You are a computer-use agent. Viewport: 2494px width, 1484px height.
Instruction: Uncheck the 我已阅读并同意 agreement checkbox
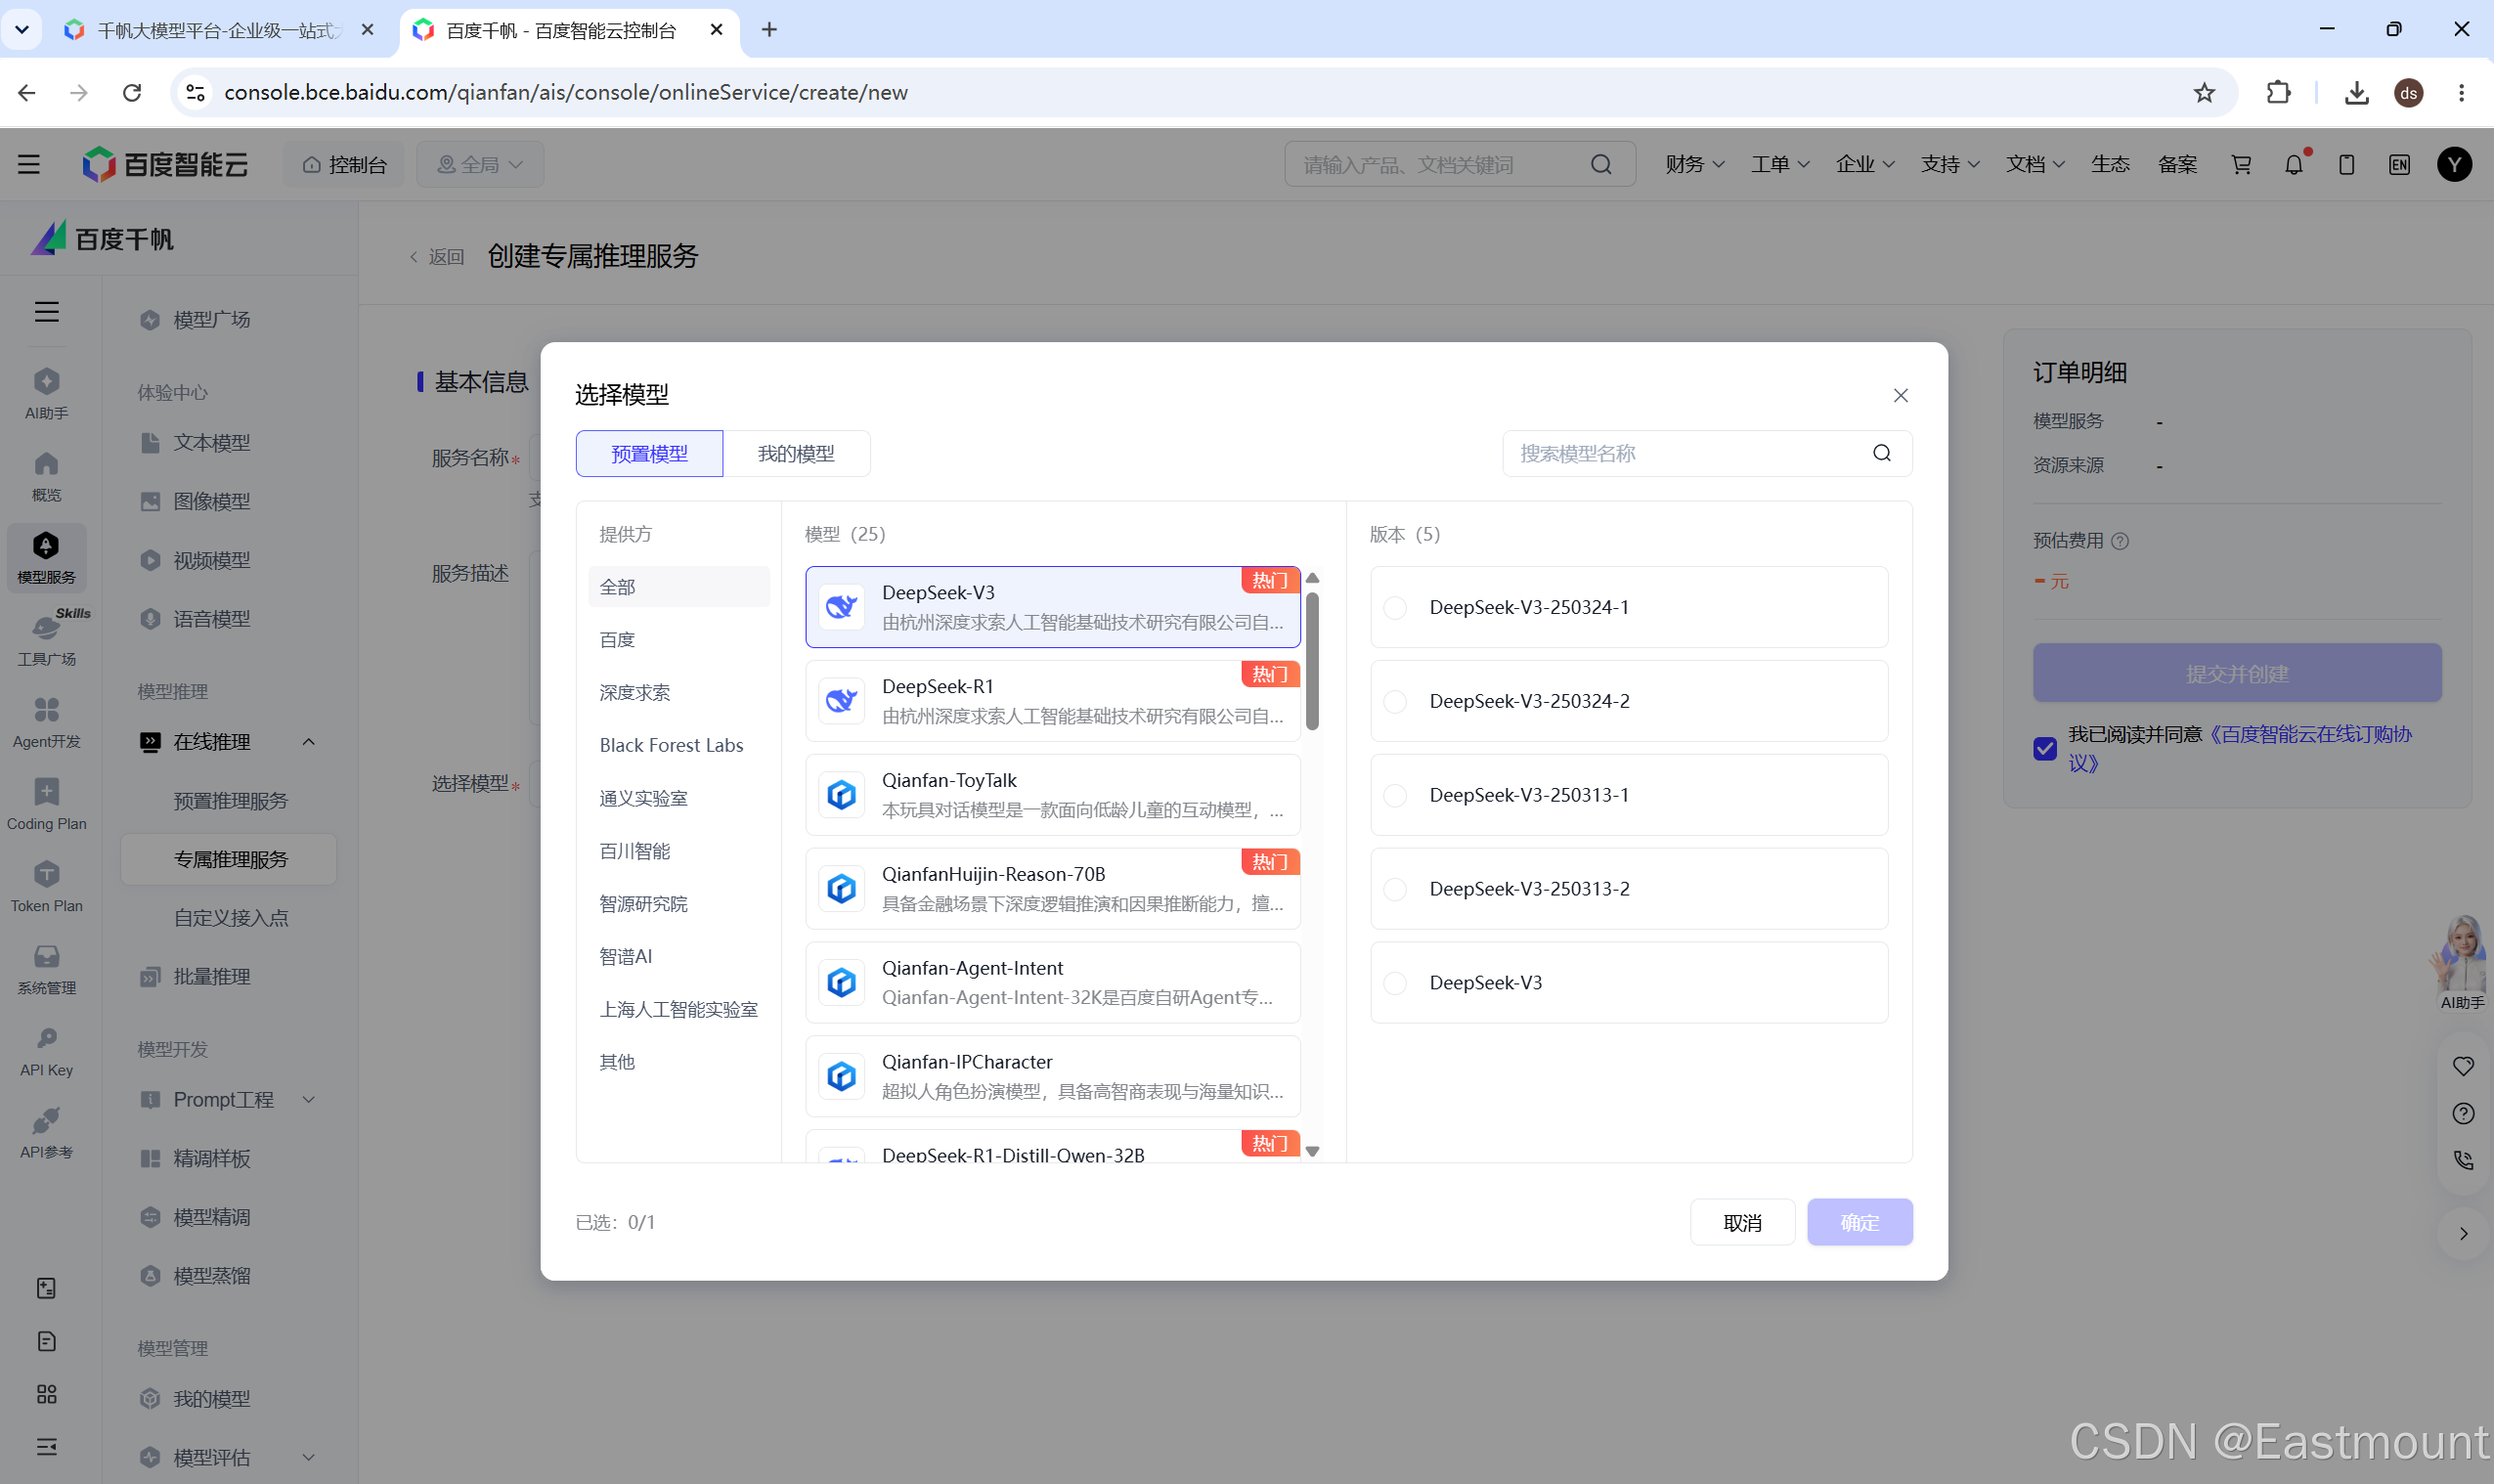(x=2045, y=748)
